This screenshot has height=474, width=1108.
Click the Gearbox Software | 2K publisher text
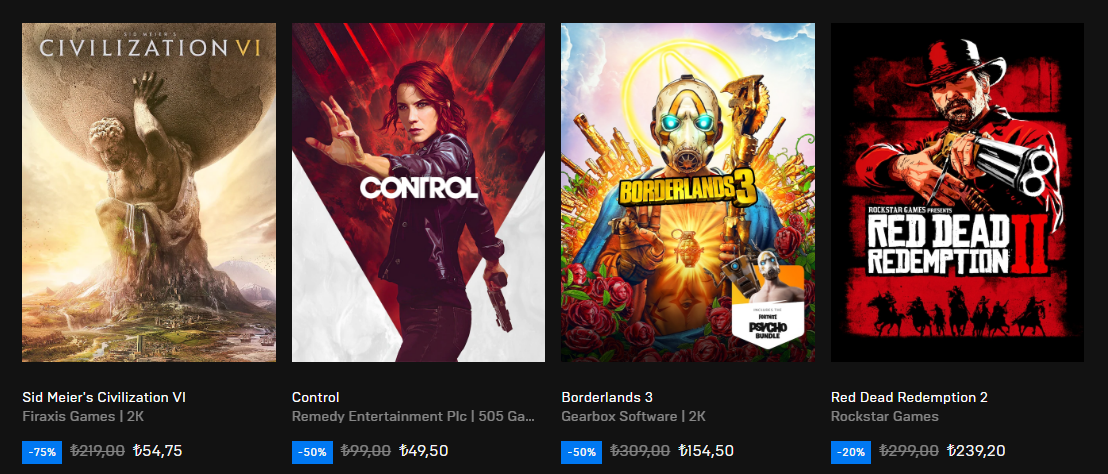pyautogui.click(x=633, y=417)
